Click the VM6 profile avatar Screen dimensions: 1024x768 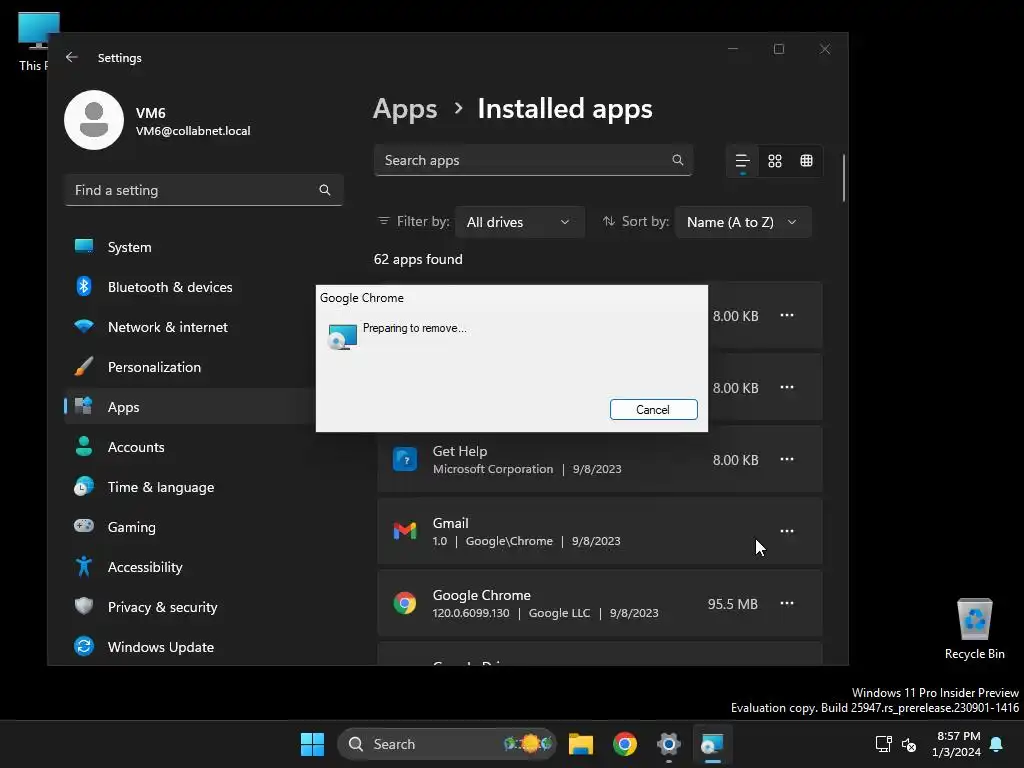tap(94, 120)
